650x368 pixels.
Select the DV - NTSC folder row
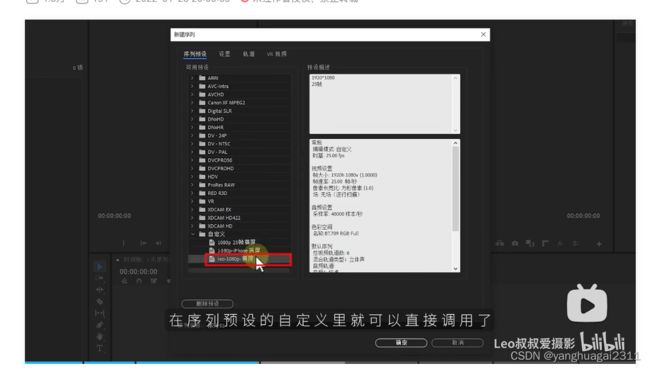pyautogui.click(x=239, y=144)
